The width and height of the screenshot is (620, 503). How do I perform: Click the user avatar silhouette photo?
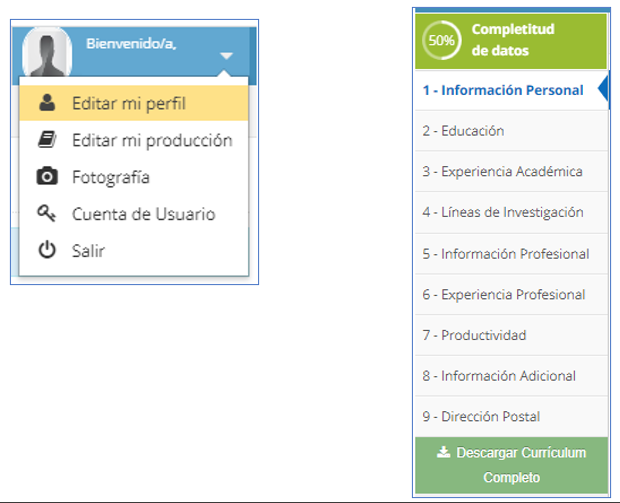pos(47,52)
